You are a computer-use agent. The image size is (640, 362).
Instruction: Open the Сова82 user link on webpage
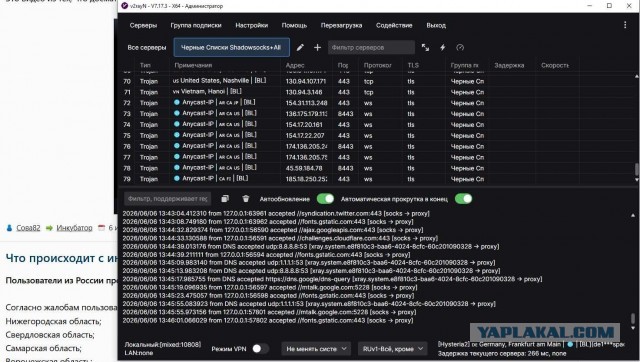coord(28,228)
